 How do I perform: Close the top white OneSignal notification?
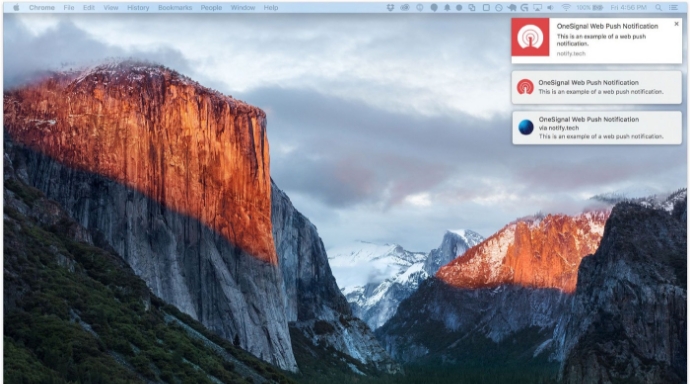[x=676, y=24]
